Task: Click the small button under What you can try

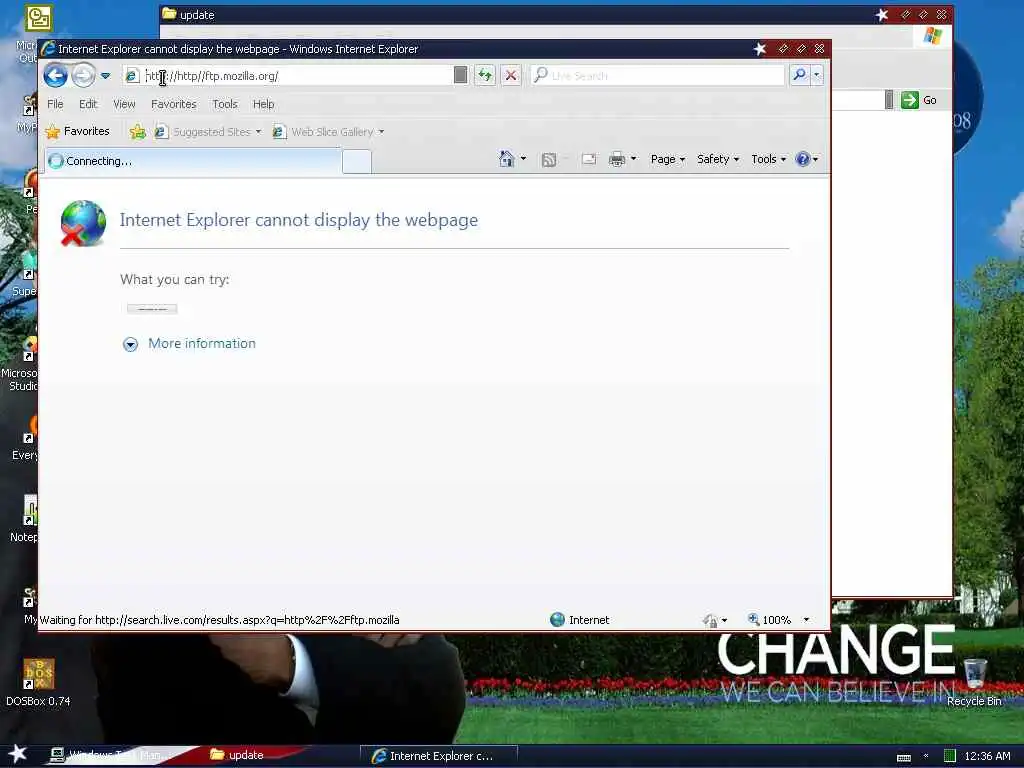Action: [x=152, y=309]
